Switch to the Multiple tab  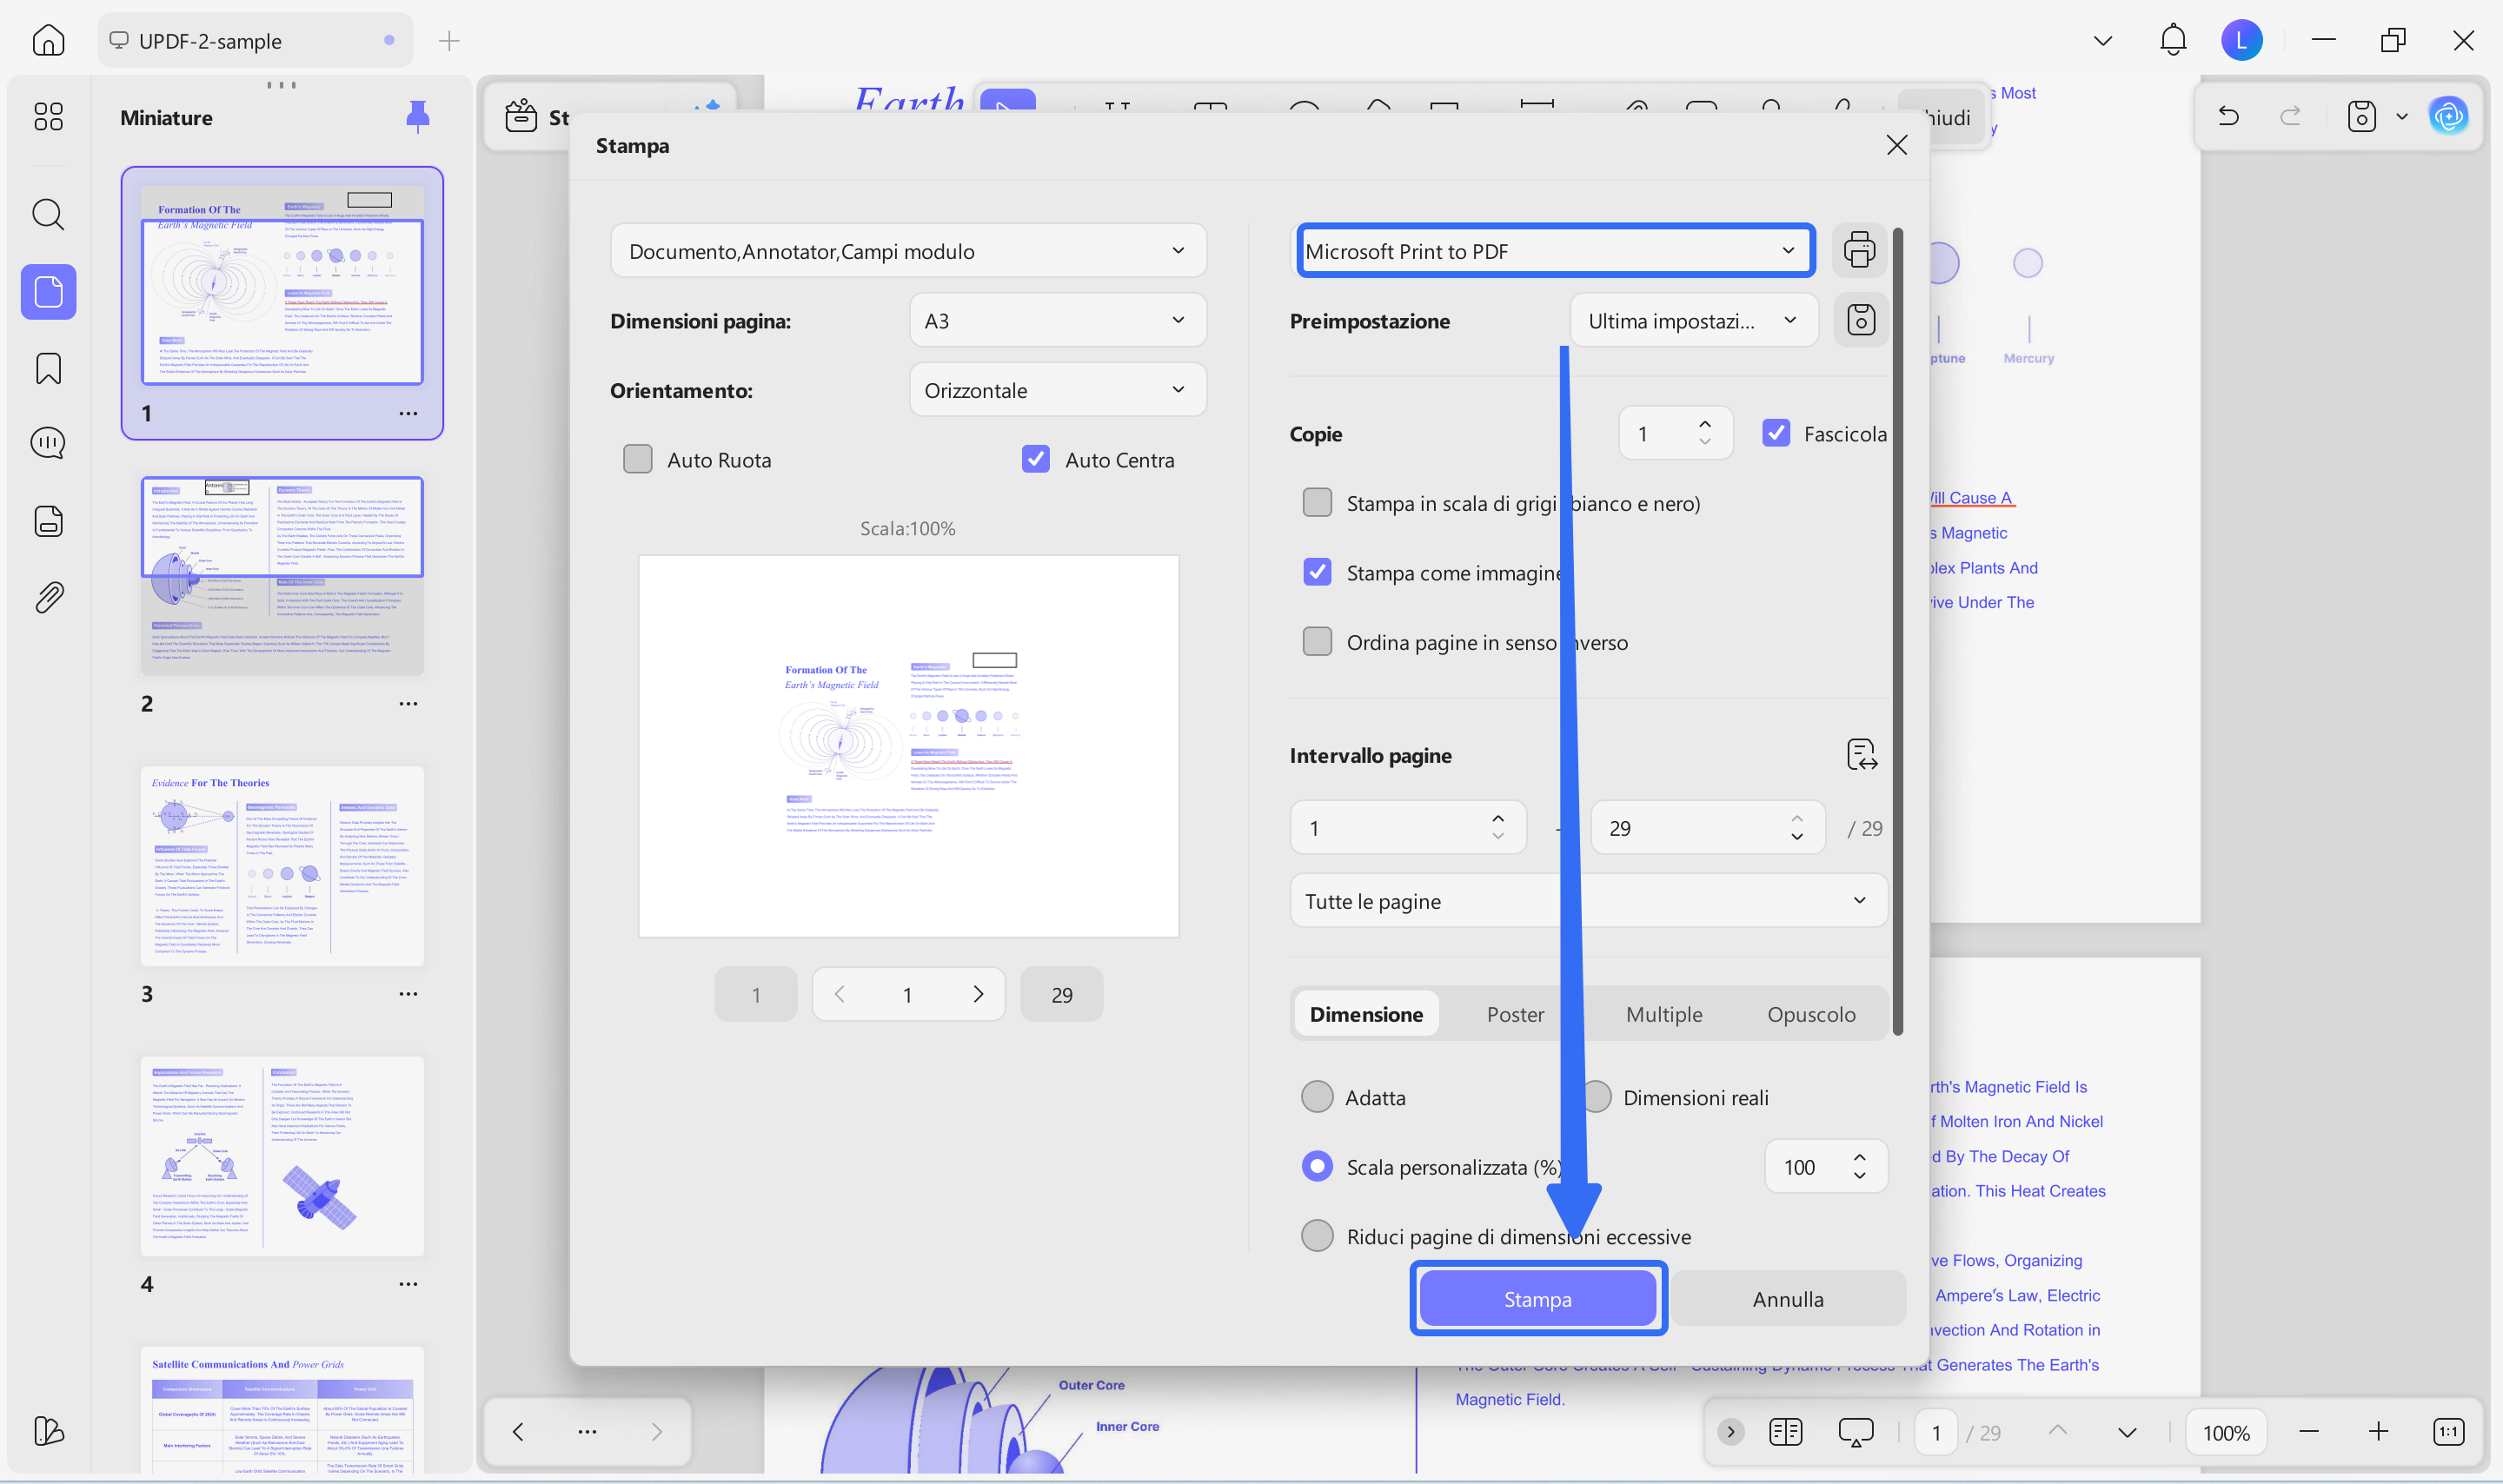tap(1663, 1013)
